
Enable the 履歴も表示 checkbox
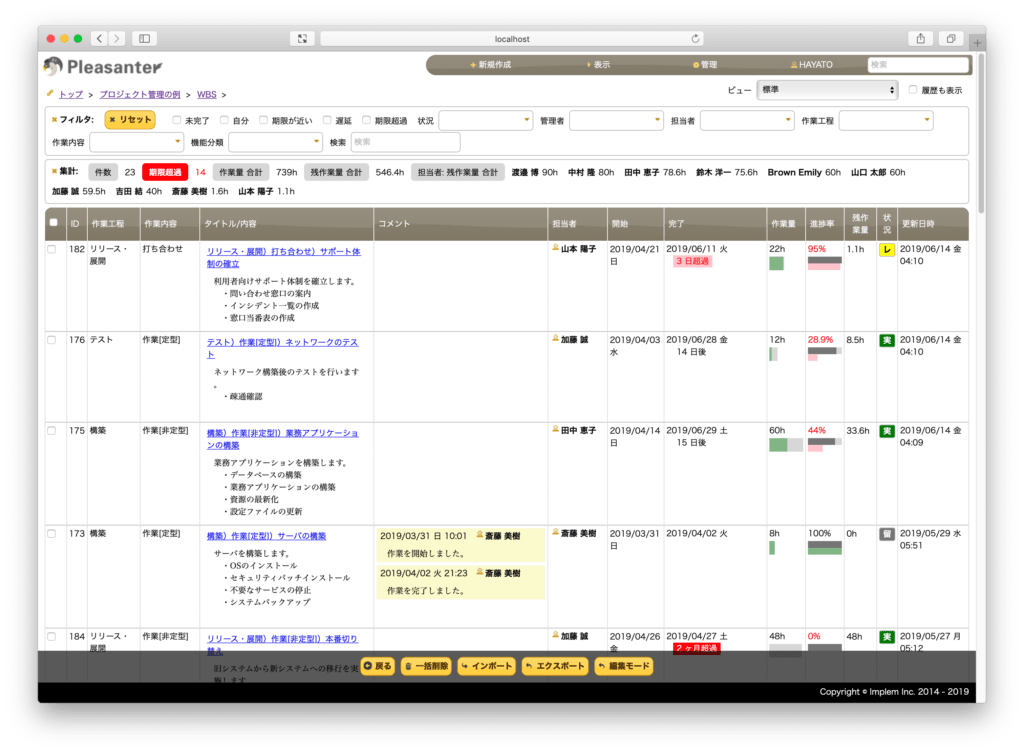tap(912, 89)
